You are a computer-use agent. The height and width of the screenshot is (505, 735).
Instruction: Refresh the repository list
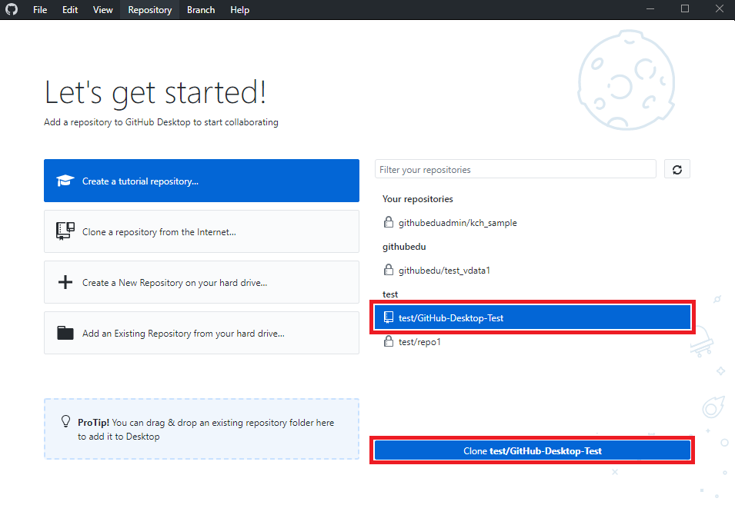pos(677,169)
